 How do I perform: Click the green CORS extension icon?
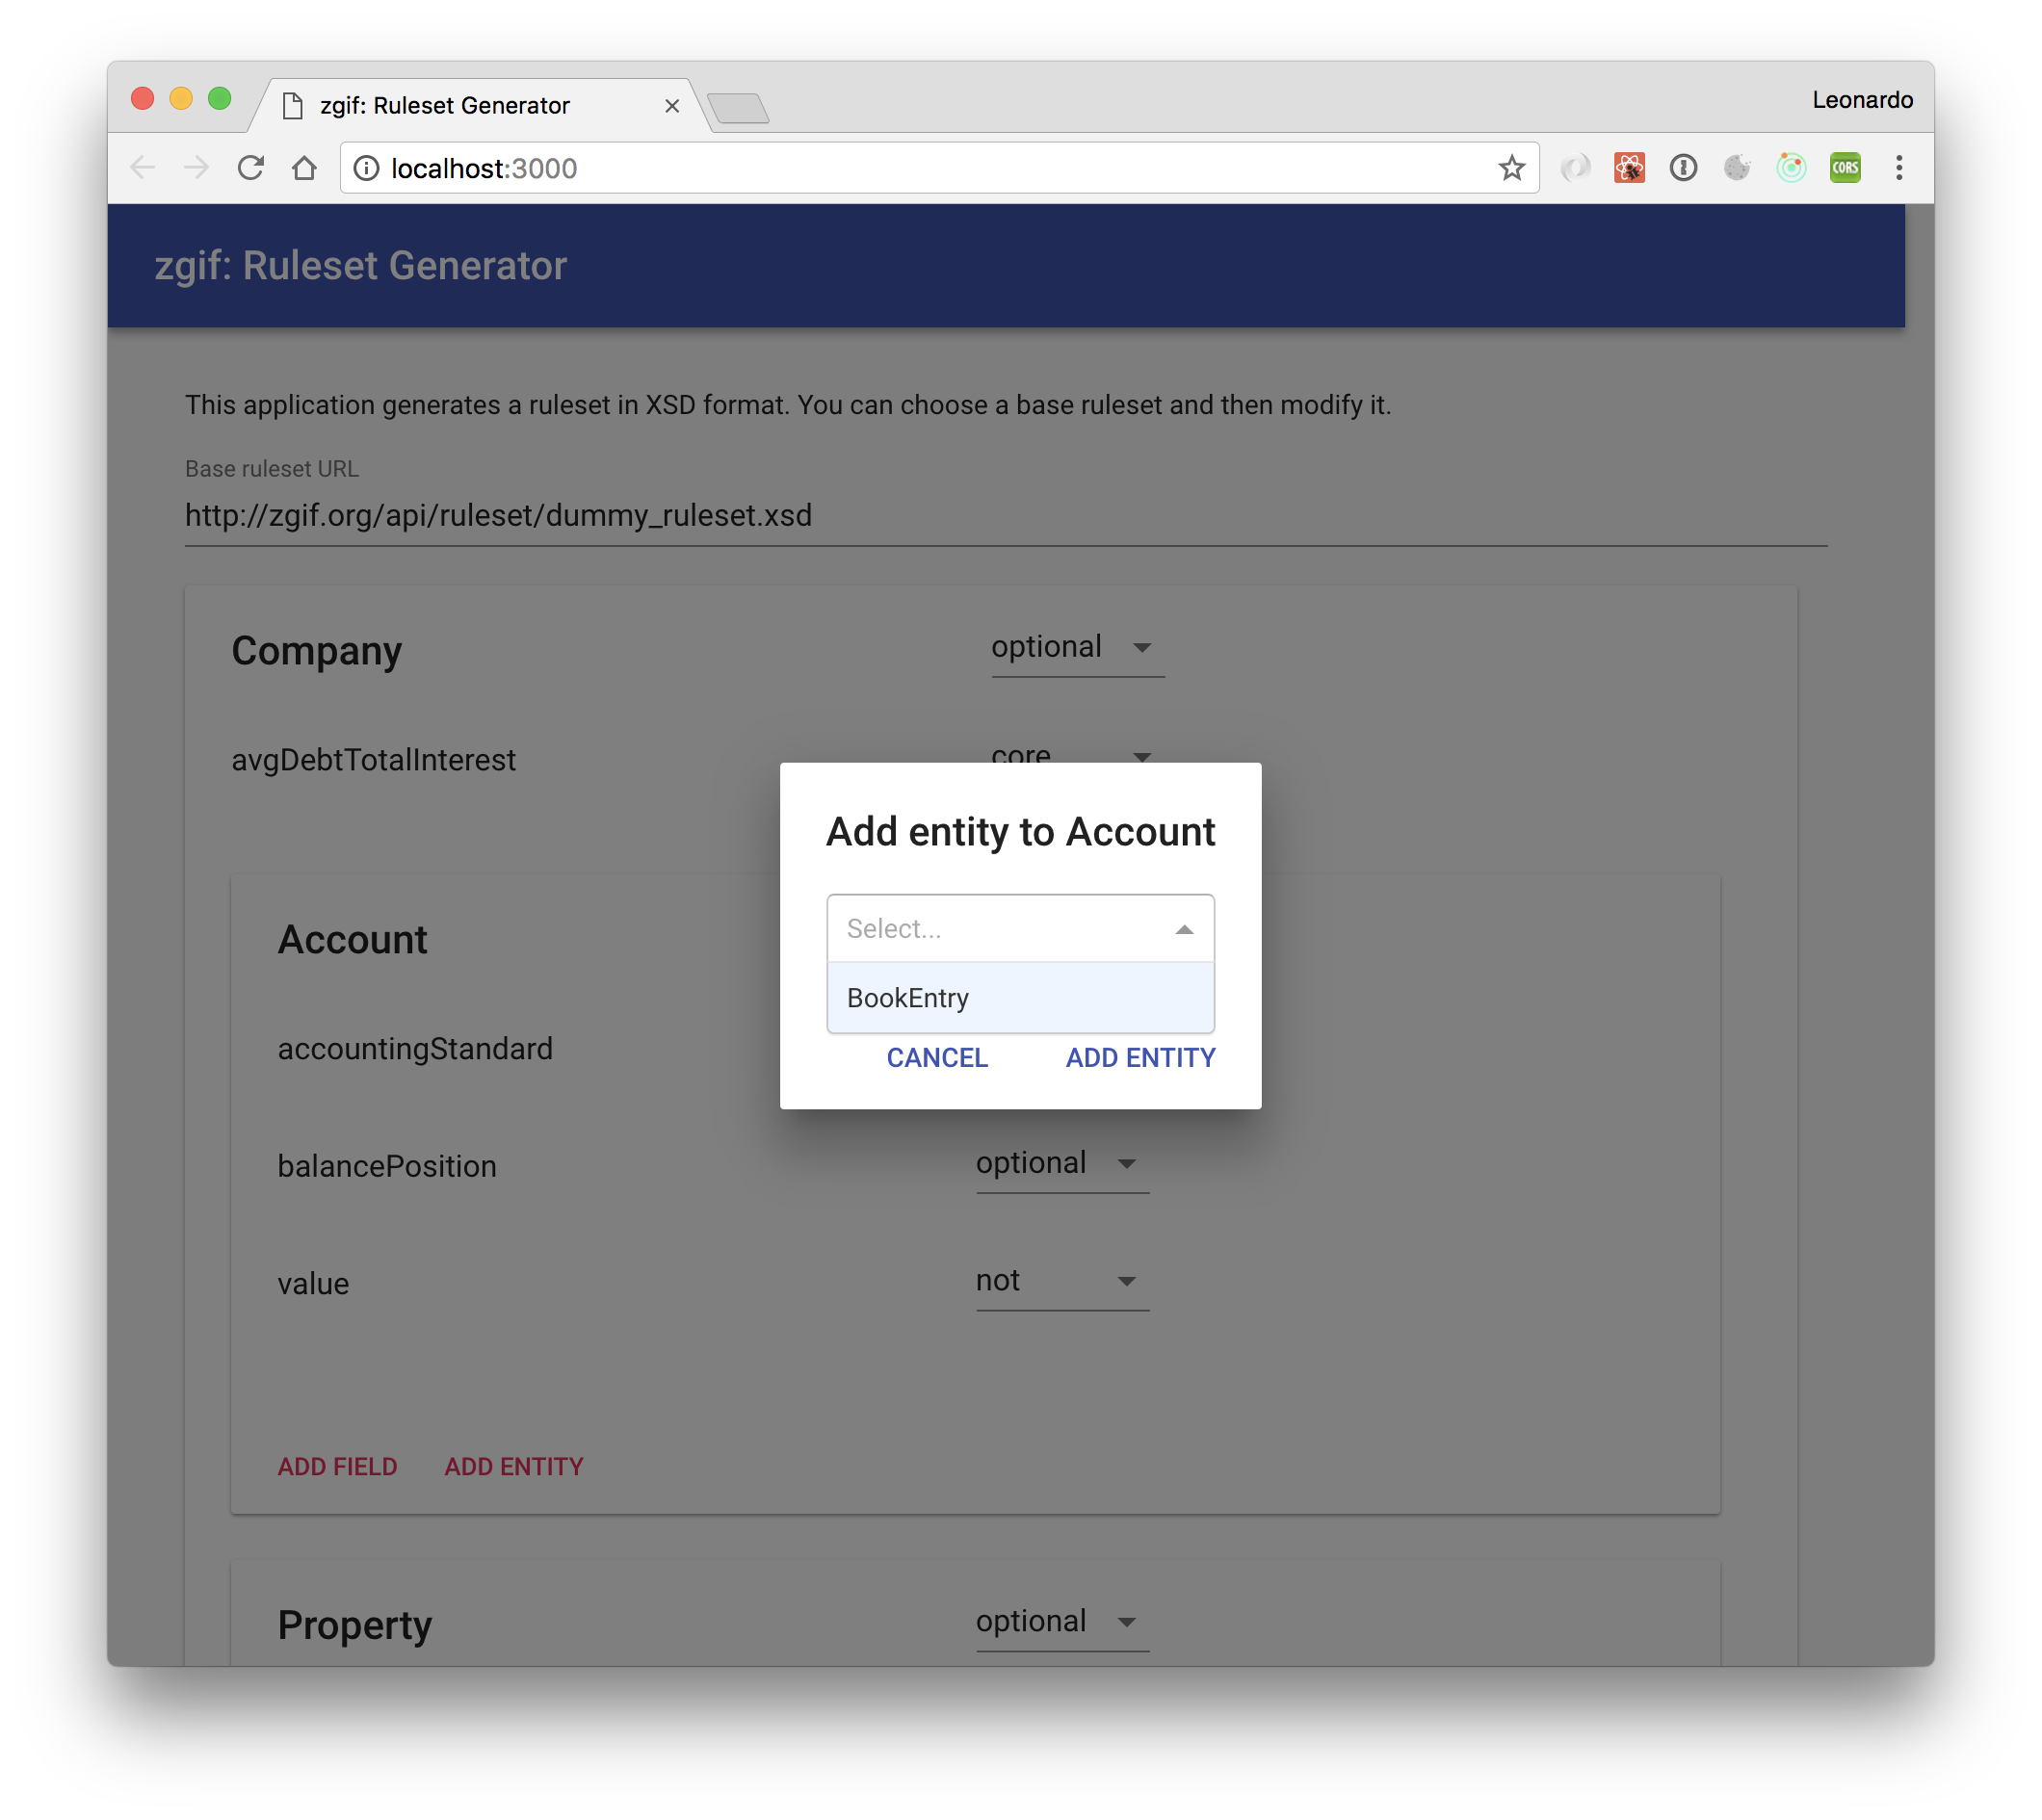[1845, 168]
